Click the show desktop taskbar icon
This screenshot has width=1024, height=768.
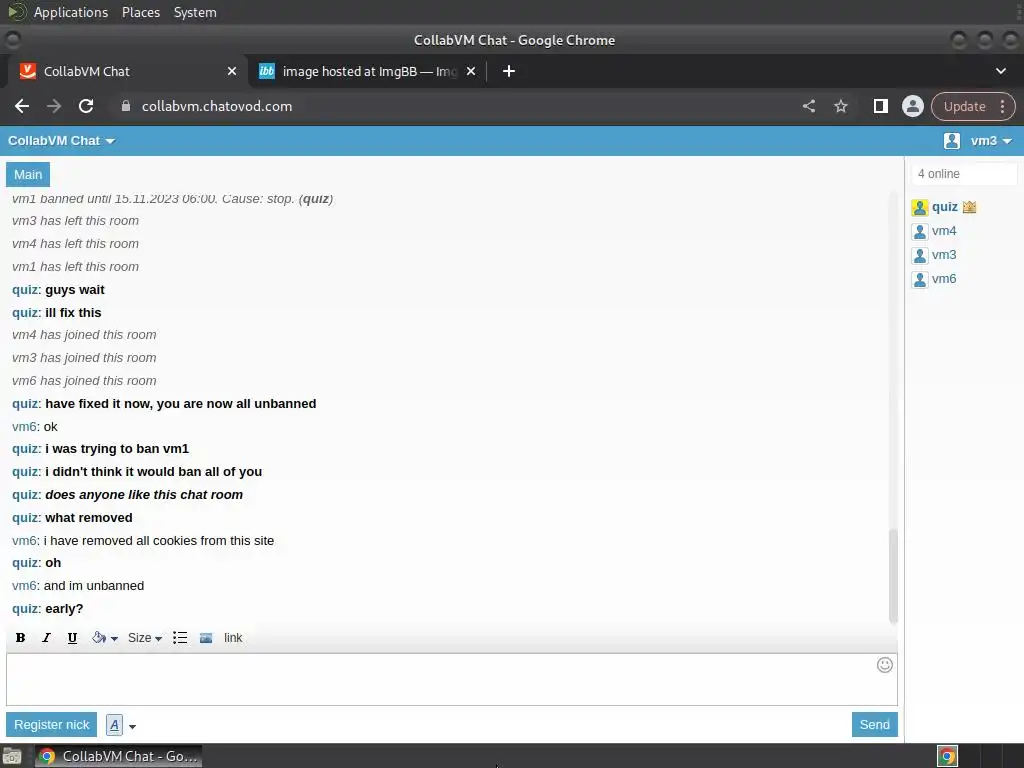point(12,756)
